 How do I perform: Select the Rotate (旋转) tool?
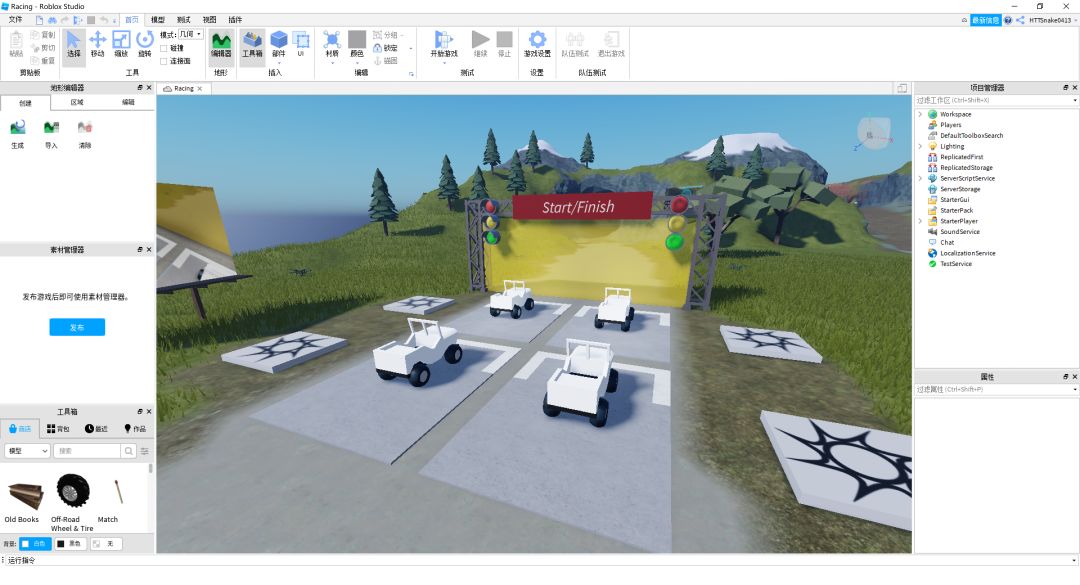pyautogui.click(x=145, y=43)
